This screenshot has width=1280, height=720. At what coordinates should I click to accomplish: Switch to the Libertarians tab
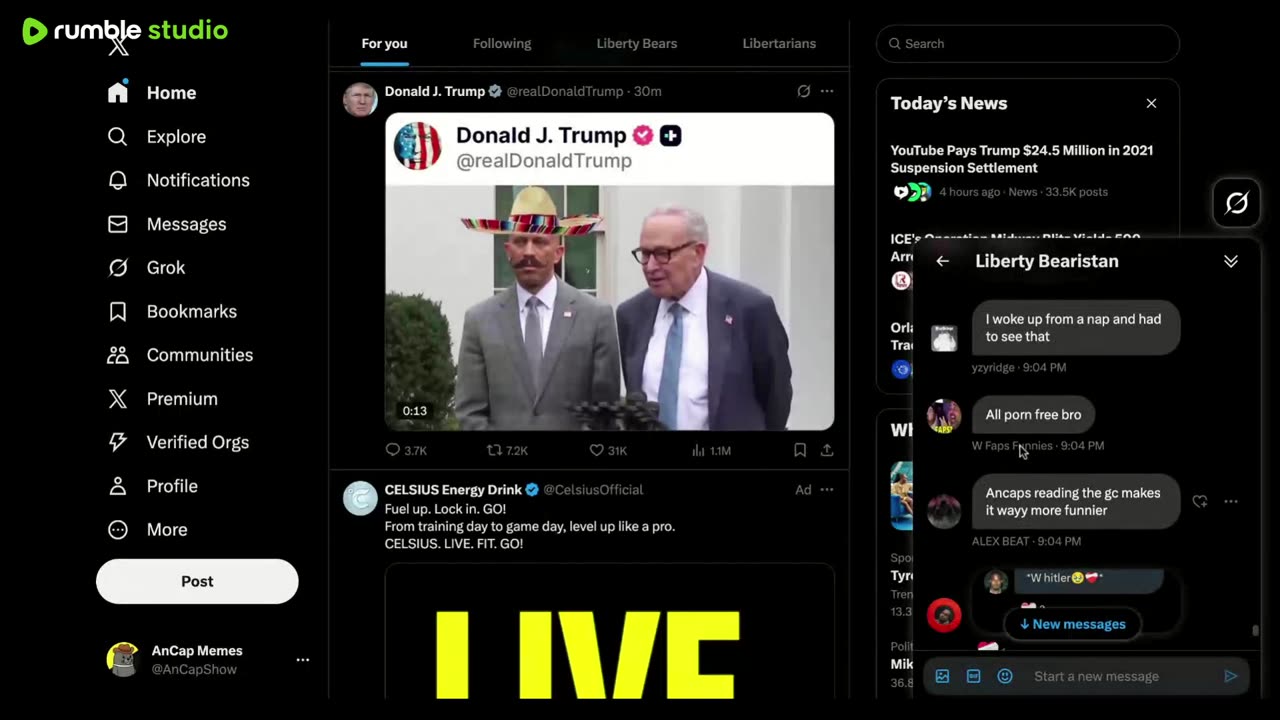click(779, 44)
